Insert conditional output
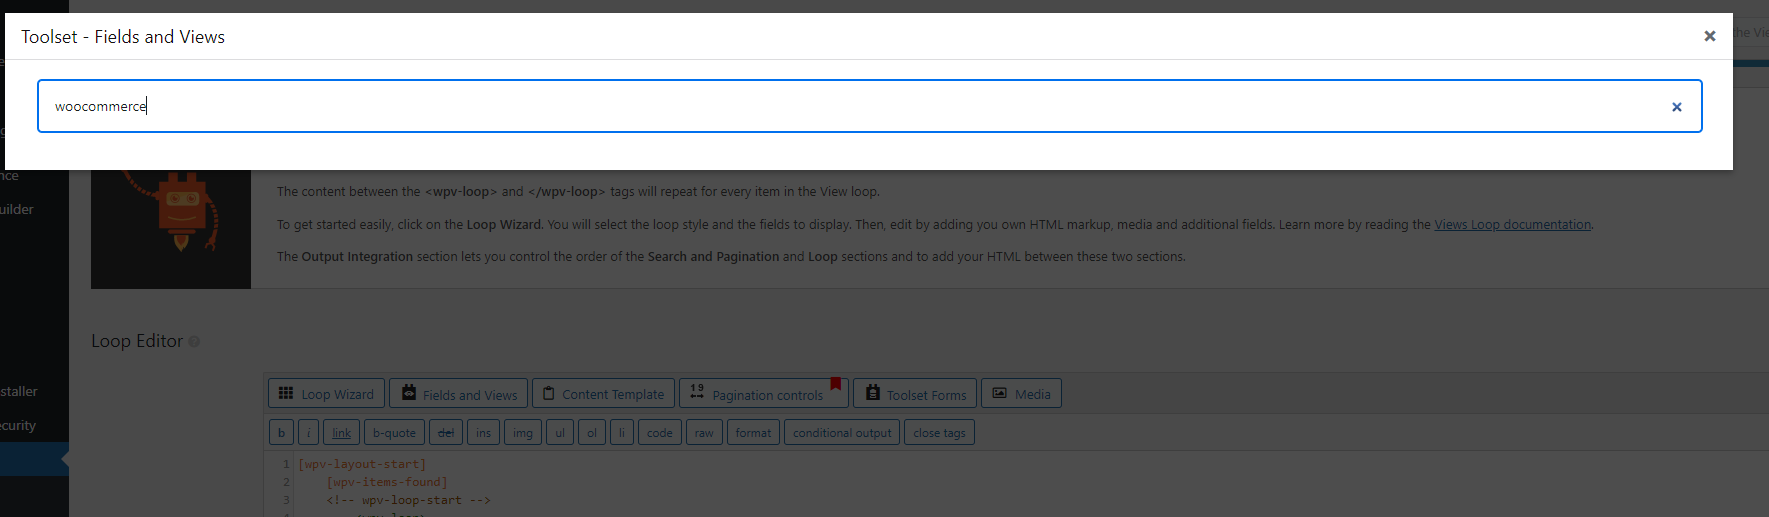This screenshot has width=1769, height=517. coord(842,432)
